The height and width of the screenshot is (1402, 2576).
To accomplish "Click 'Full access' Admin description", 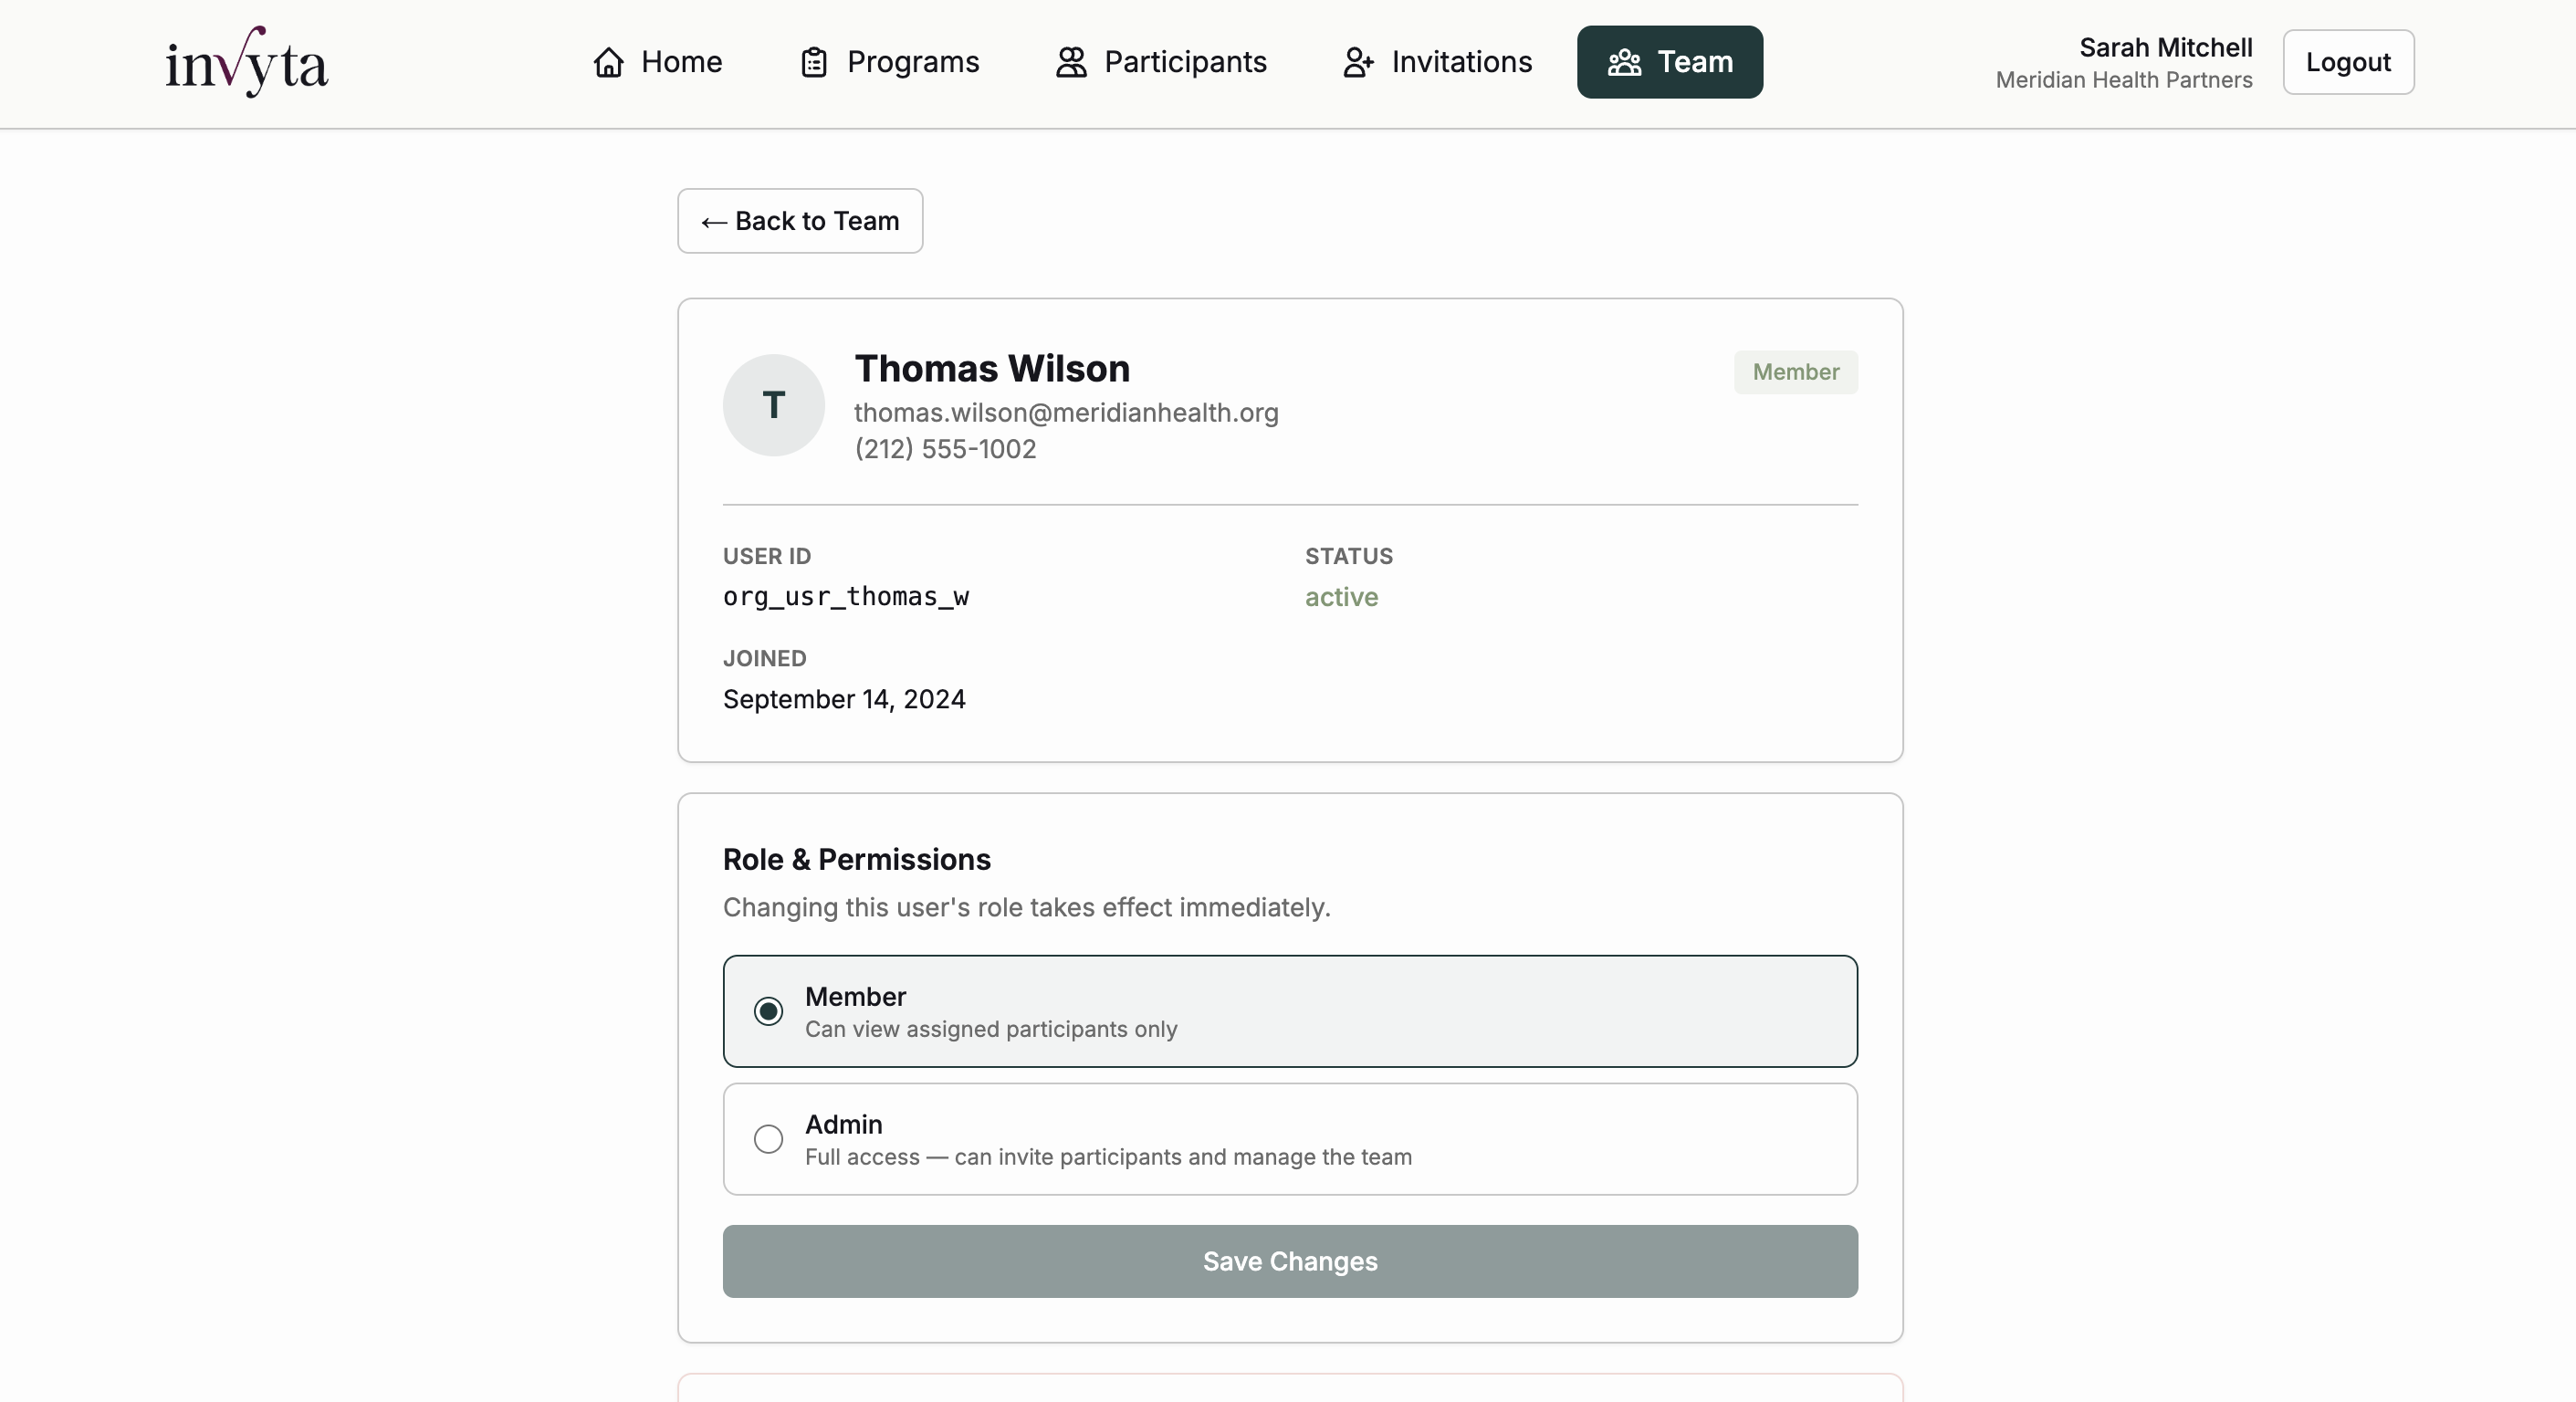I will coord(1108,1157).
